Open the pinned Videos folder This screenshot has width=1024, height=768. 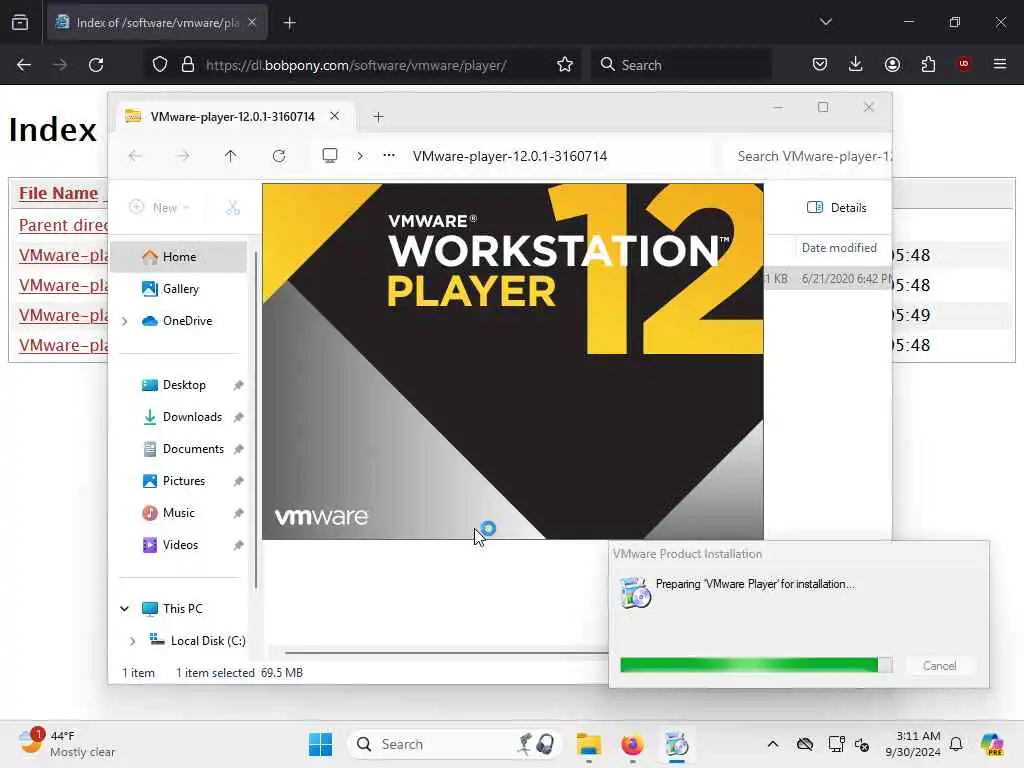point(180,545)
